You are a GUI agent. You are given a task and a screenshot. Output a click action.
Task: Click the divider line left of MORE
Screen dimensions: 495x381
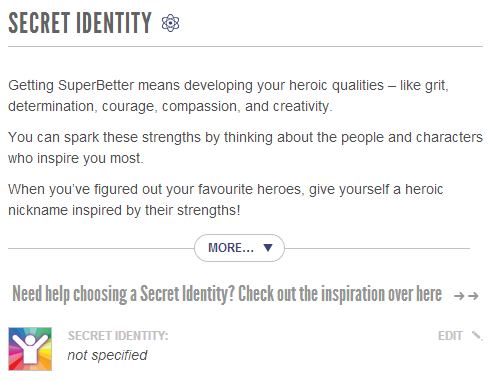click(x=101, y=248)
